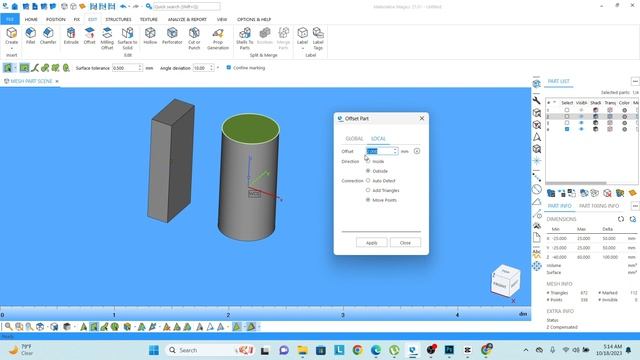Click the dotted line measure icon in the sidebar
640x360 pixels.
click(537, 177)
